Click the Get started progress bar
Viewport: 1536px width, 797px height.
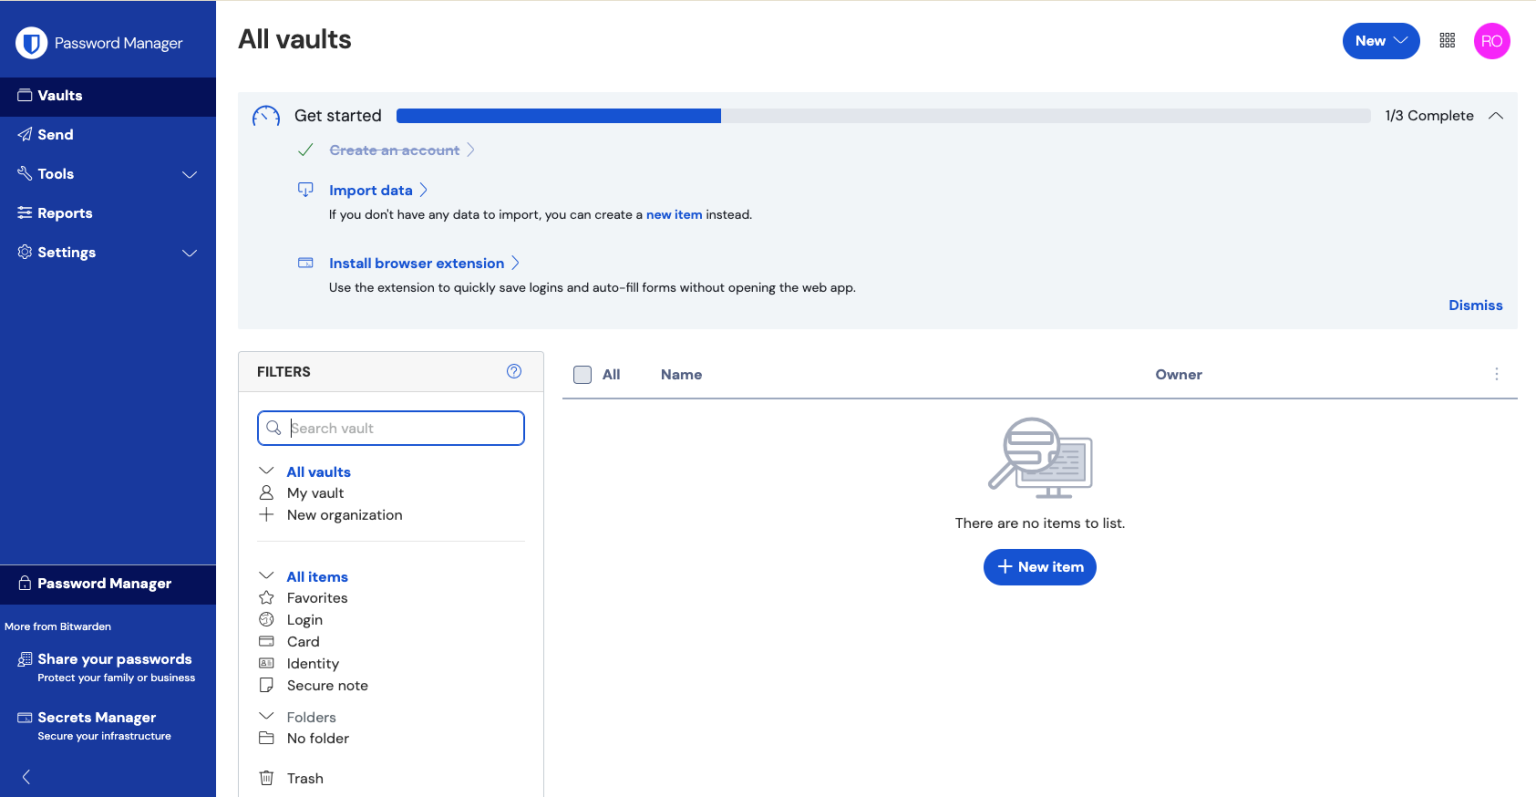click(882, 116)
